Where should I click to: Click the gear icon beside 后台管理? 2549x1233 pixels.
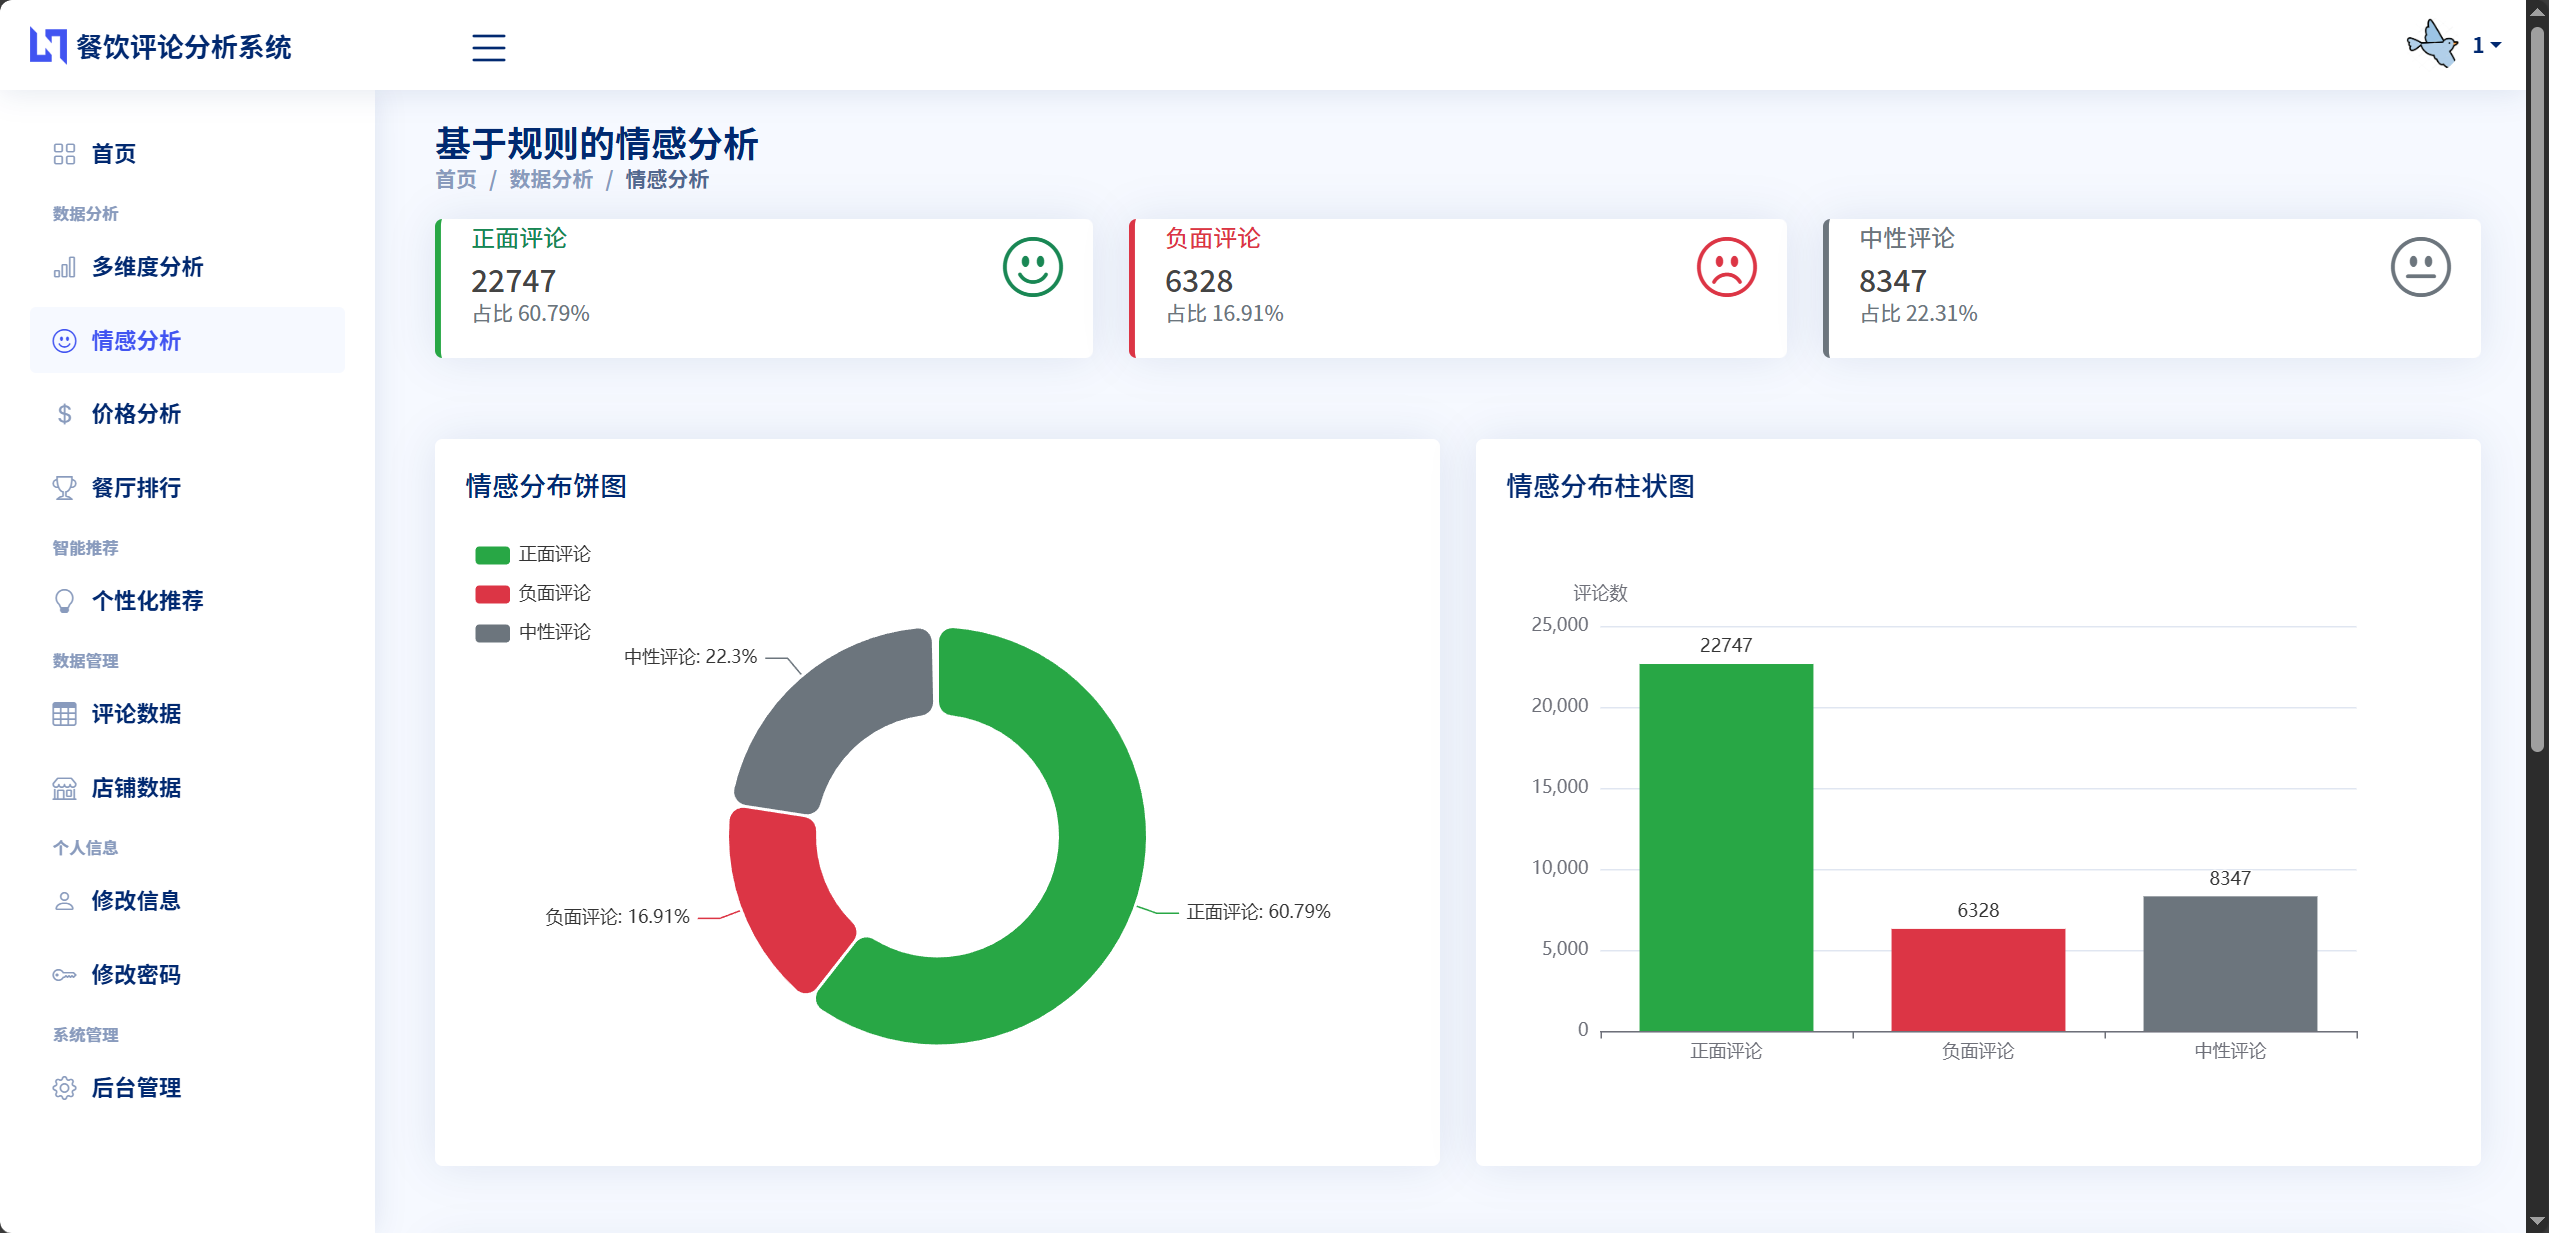64,1088
